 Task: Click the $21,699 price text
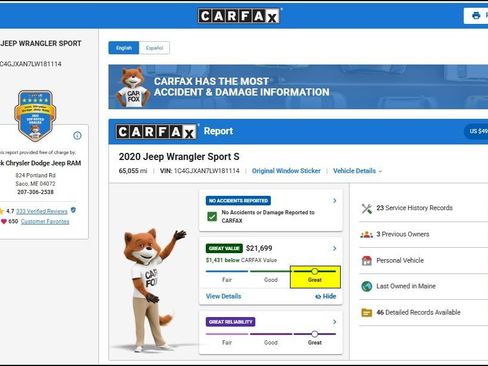click(x=259, y=248)
